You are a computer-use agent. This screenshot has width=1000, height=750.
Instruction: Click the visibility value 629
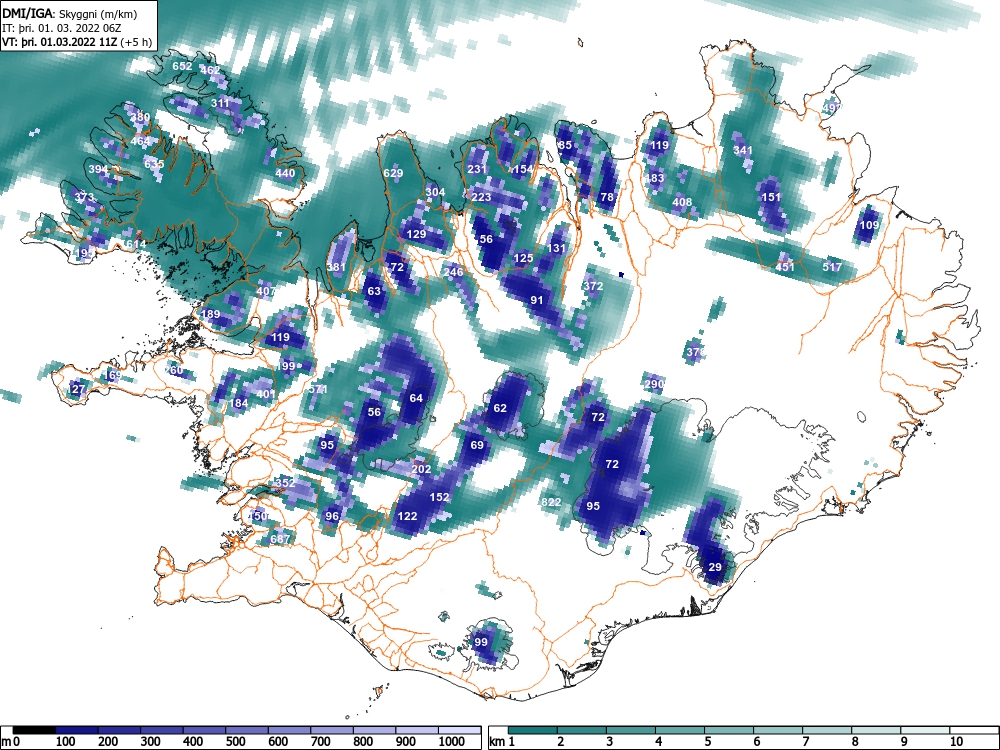(x=393, y=173)
